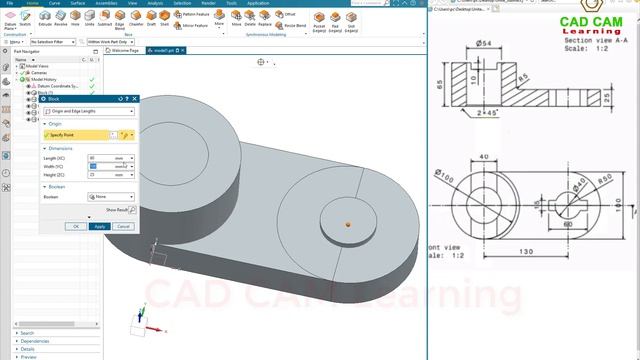Click the Resize Blend tool
The image size is (640, 360).
tap(291, 26)
